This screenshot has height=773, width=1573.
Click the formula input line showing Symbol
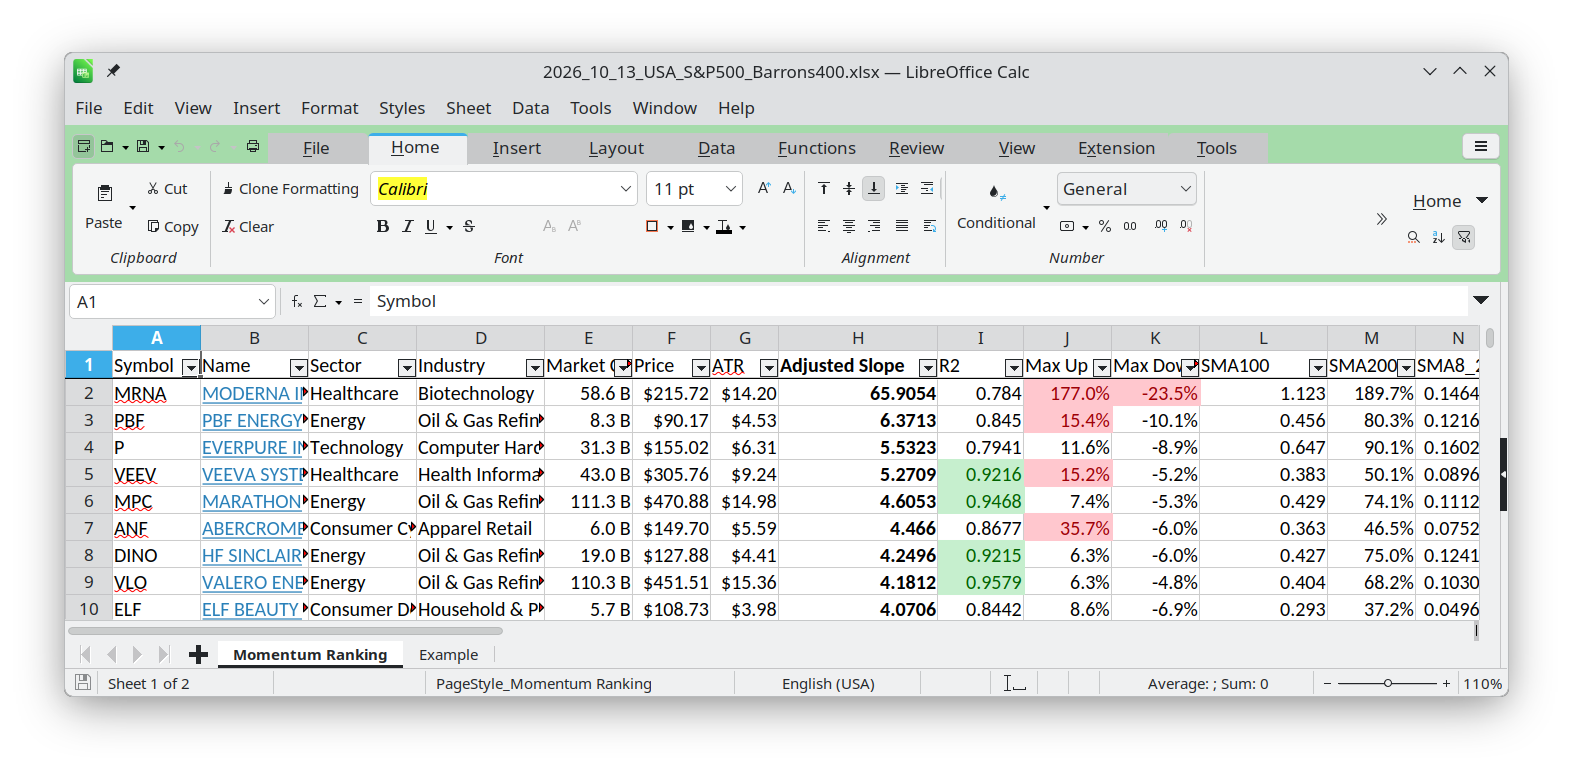click(918, 301)
